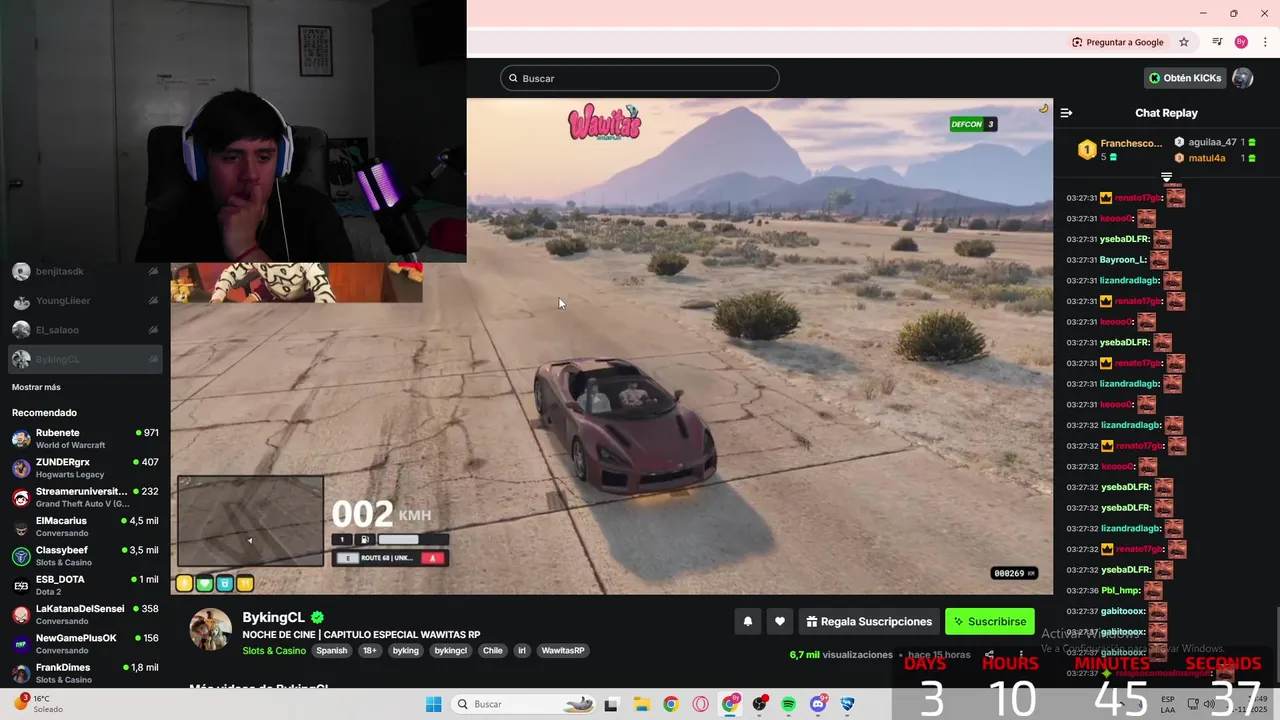This screenshot has height=720, width=1280.
Task: Open Kick user avatar menu
Action: click(1242, 78)
